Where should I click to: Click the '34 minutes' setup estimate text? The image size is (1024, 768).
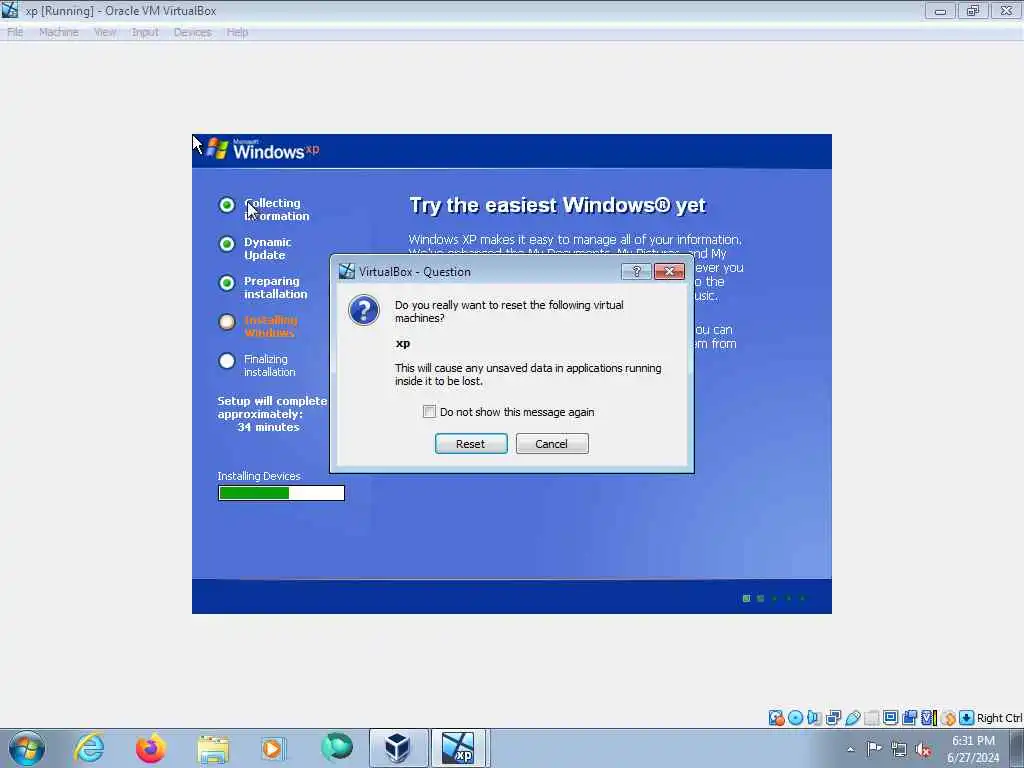(x=268, y=427)
